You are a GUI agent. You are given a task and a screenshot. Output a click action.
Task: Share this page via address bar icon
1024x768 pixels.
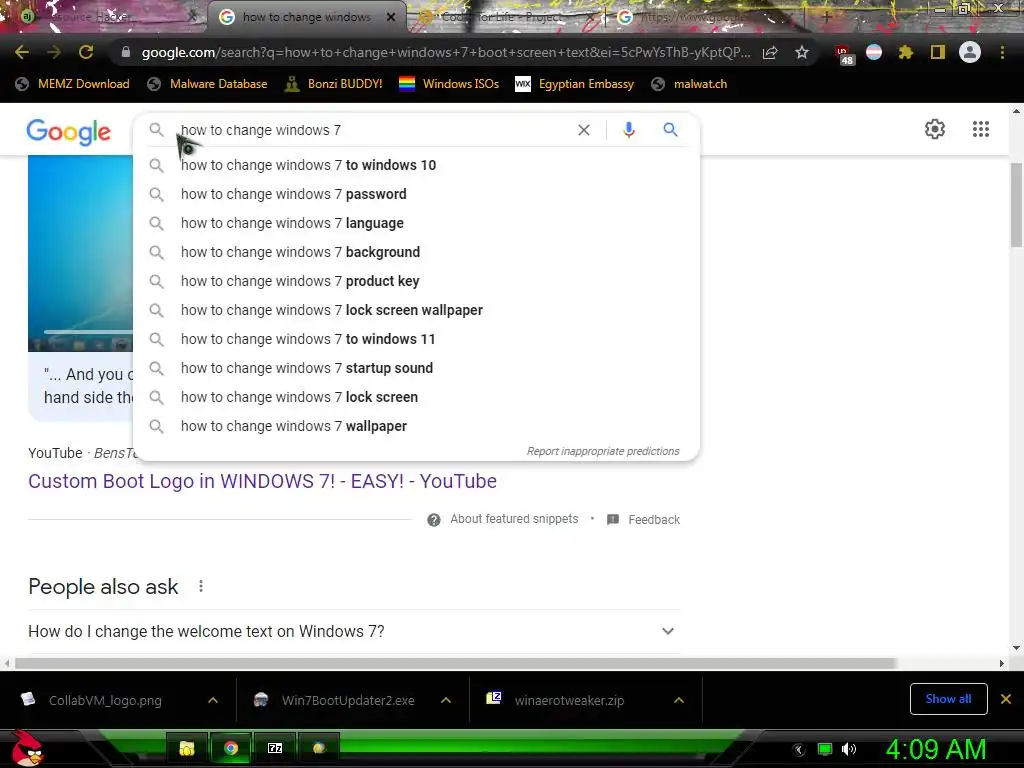click(x=770, y=53)
